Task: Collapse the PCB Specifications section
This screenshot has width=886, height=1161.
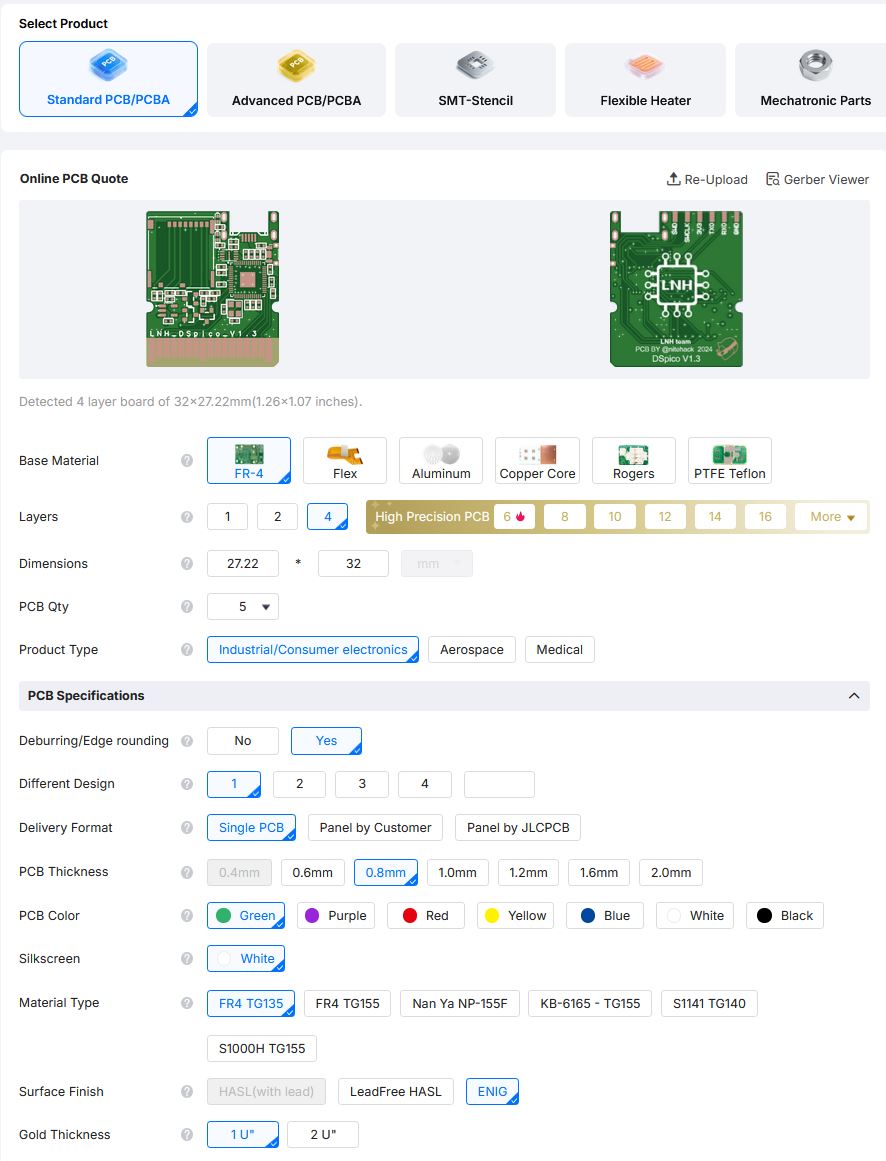Action: pyautogui.click(x=854, y=695)
